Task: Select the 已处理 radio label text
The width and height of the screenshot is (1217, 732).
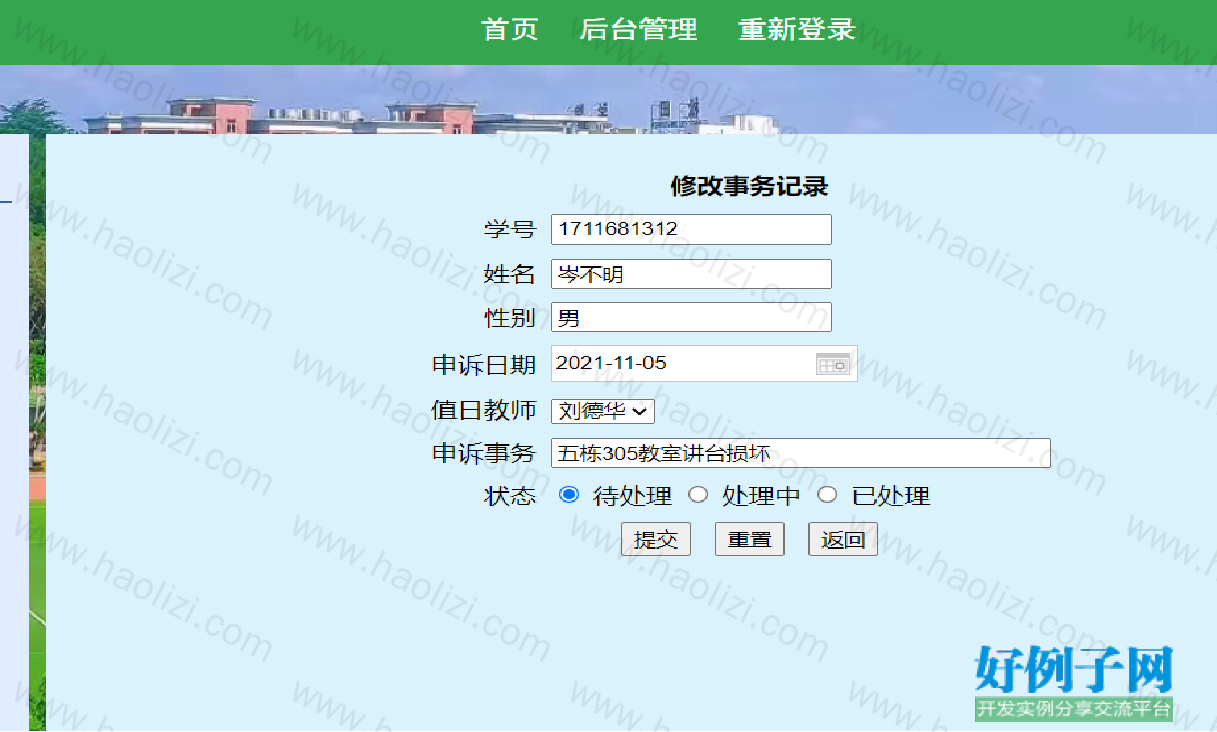Action: coord(891,496)
